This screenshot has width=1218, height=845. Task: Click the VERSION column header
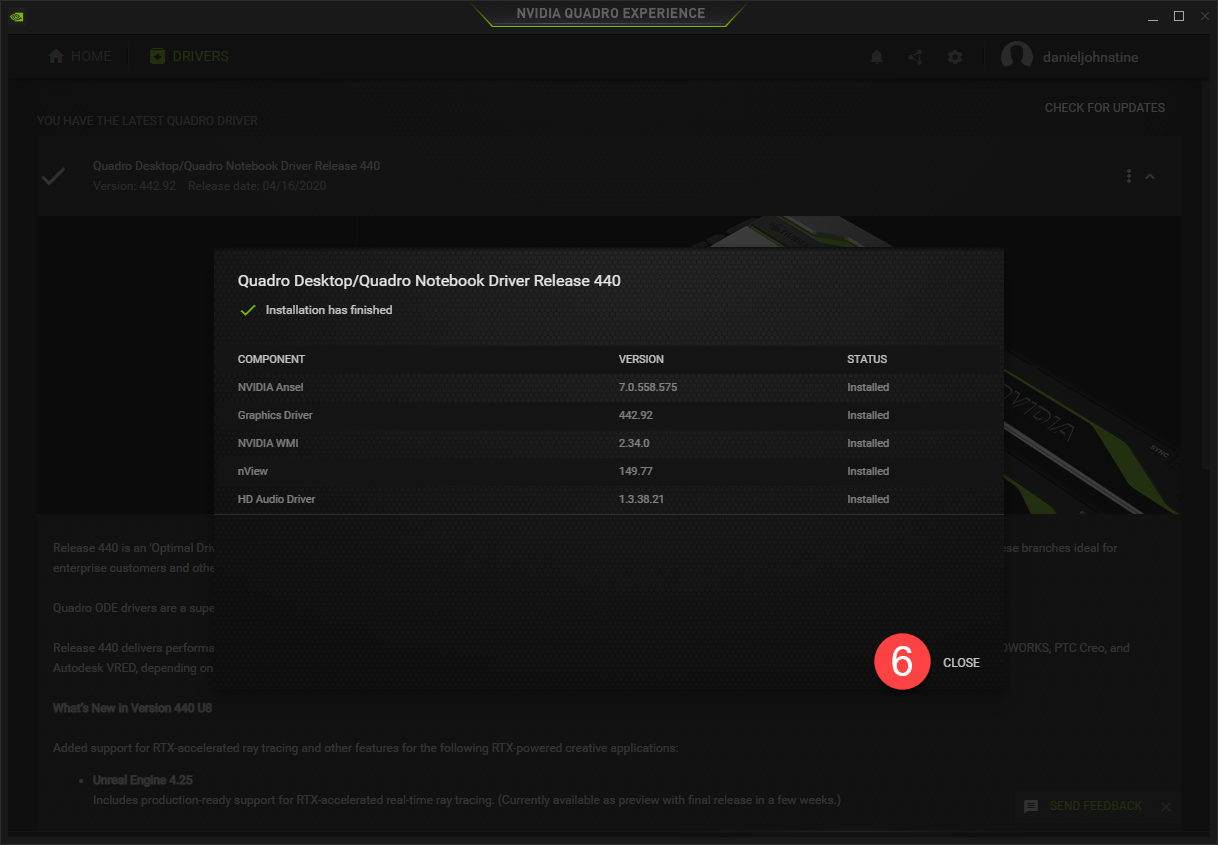(641, 359)
